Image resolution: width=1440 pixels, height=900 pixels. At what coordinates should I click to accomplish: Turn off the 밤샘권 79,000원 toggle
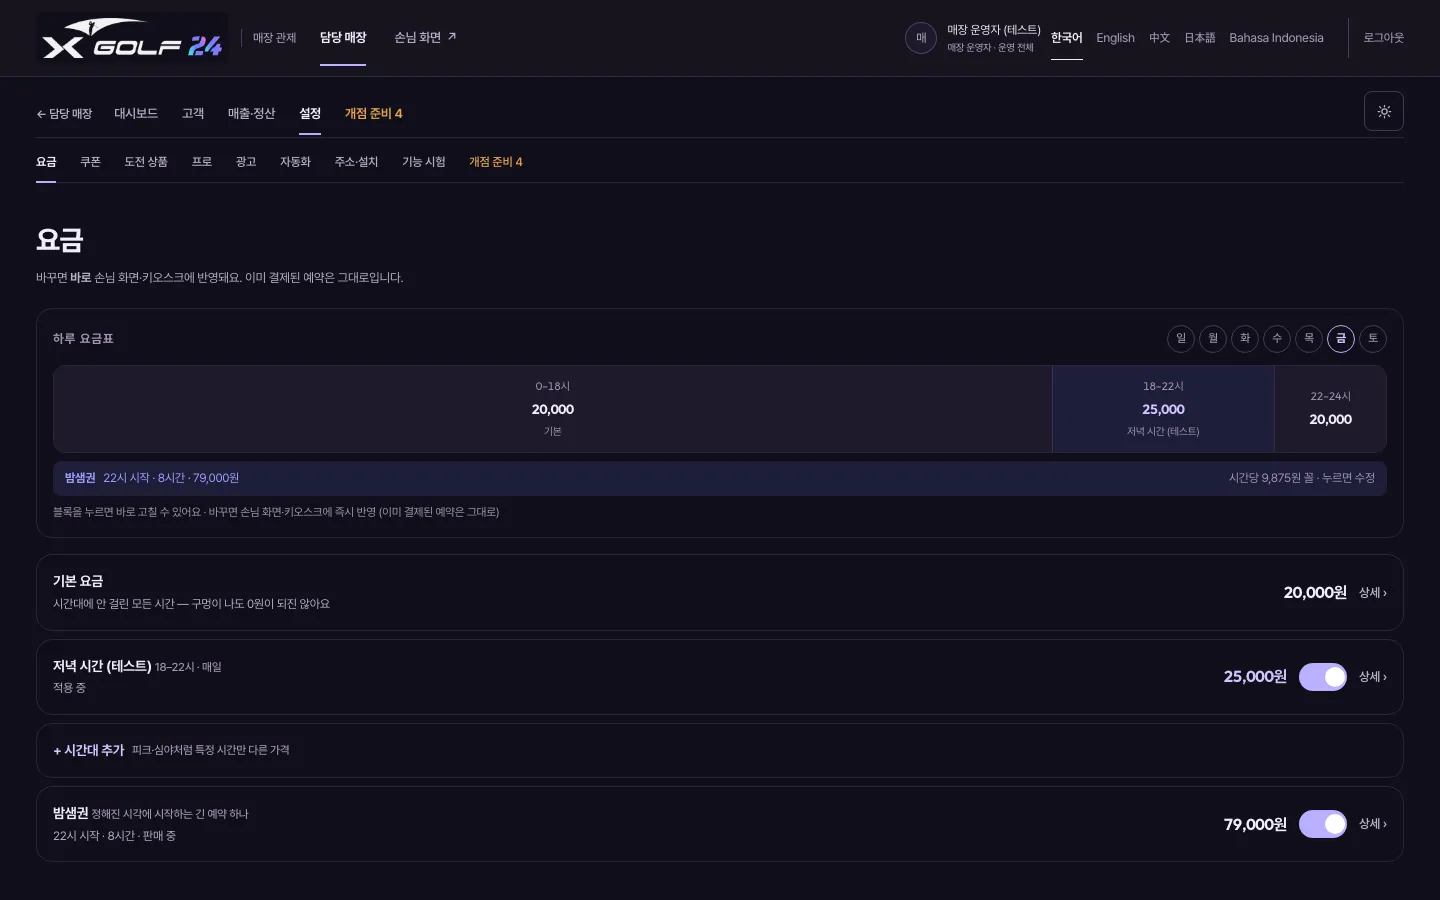[x=1323, y=824]
